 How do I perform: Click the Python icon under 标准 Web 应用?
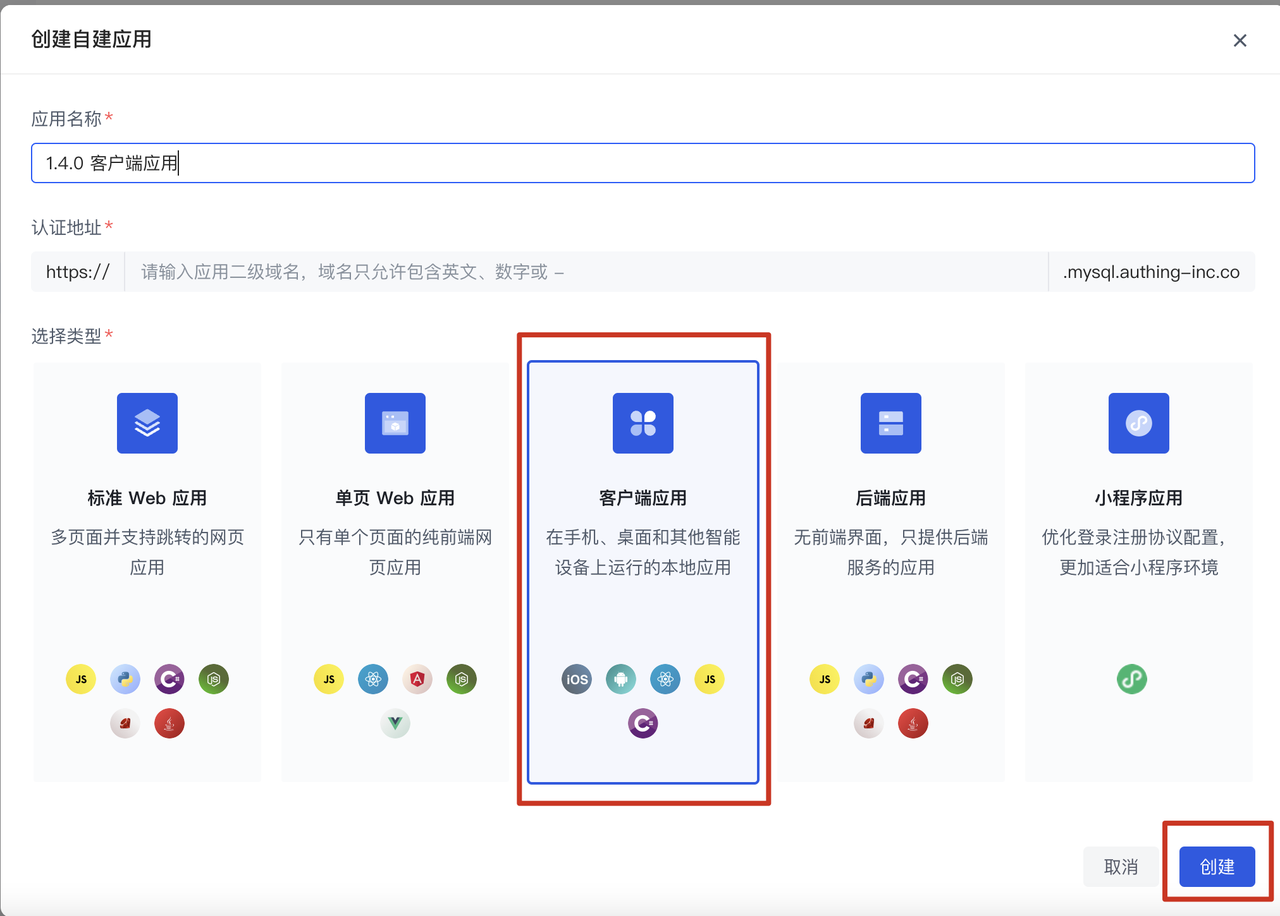[x=124, y=679]
